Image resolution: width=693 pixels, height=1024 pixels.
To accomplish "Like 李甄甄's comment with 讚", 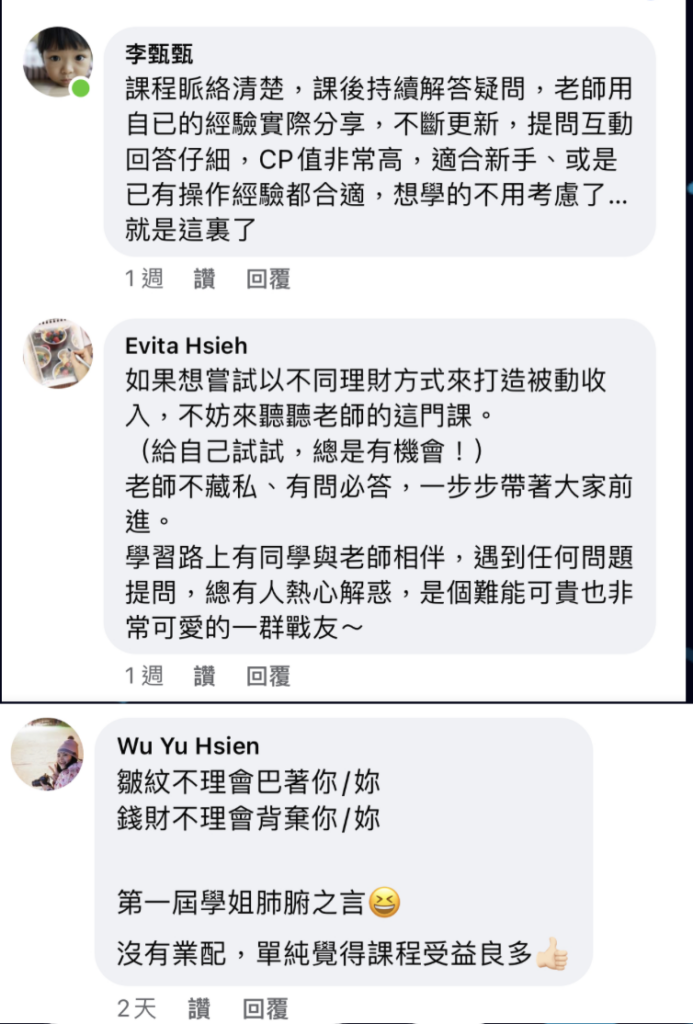I will pyautogui.click(x=204, y=279).
